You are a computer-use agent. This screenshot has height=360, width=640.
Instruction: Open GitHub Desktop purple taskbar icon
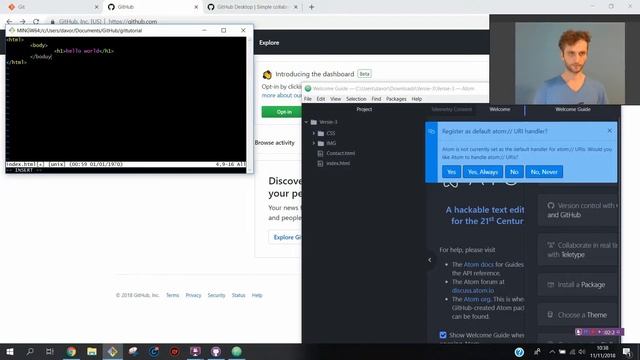(216, 351)
